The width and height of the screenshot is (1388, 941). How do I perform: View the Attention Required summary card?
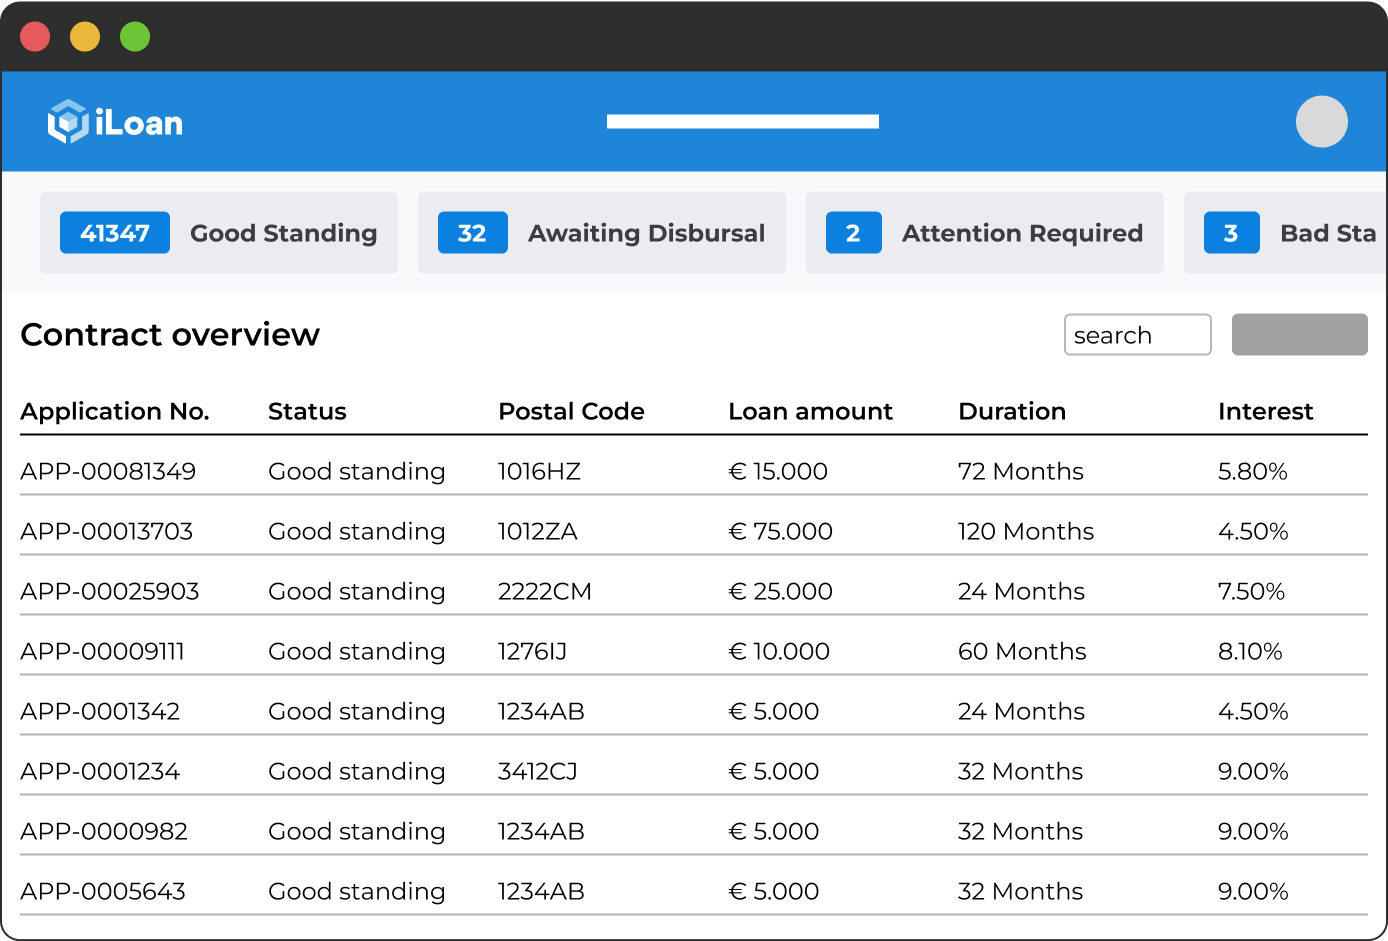(x=984, y=232)
